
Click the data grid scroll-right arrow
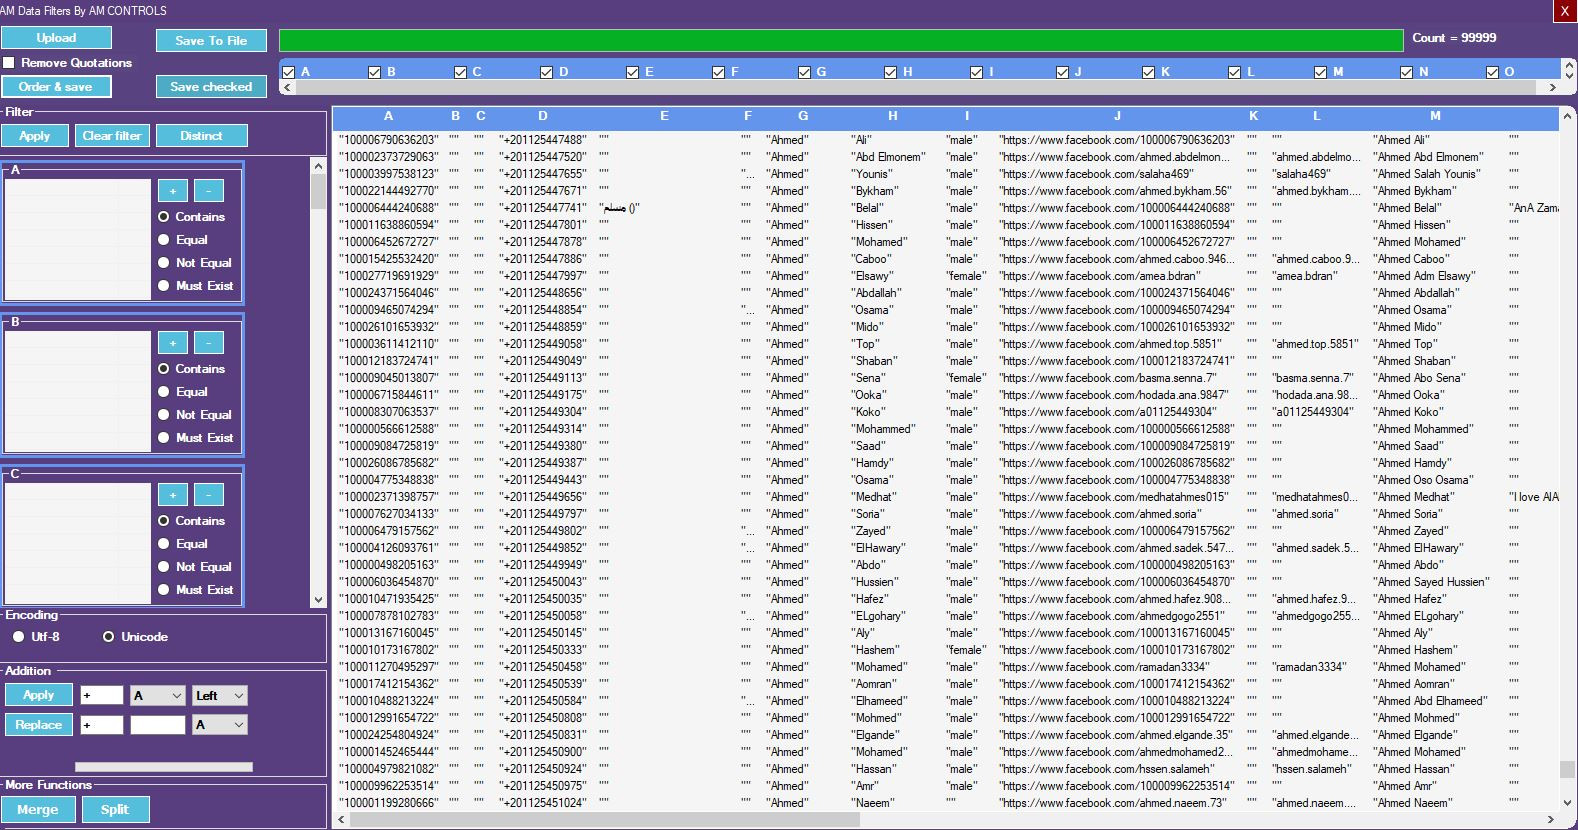[1553, 820]
